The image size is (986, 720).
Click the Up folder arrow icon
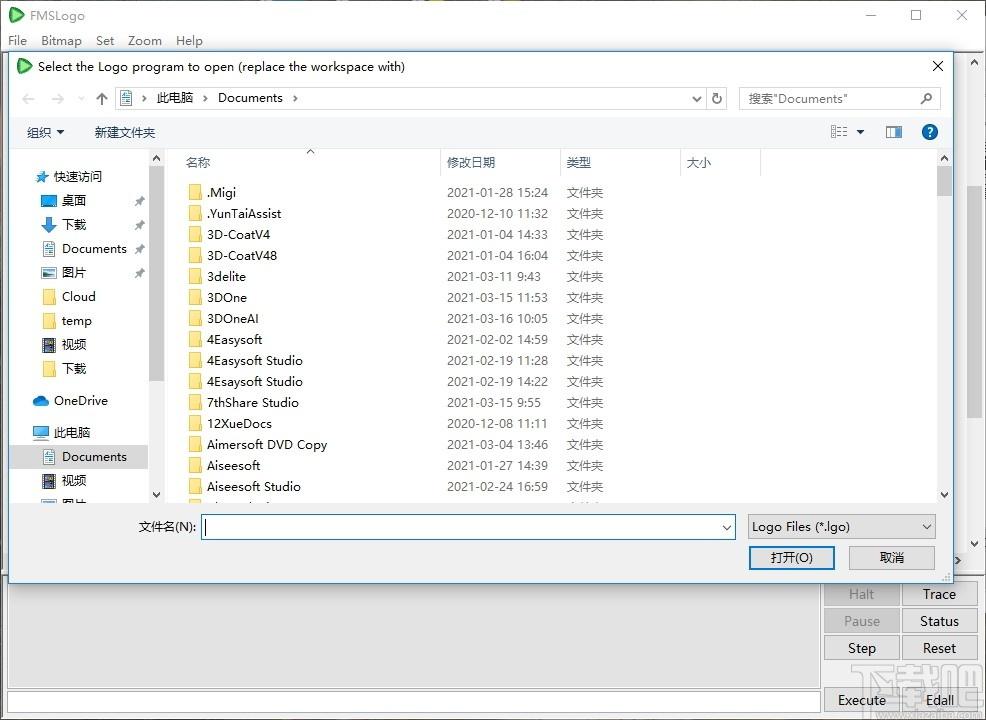pyautogui.click(x=101, y=98)
